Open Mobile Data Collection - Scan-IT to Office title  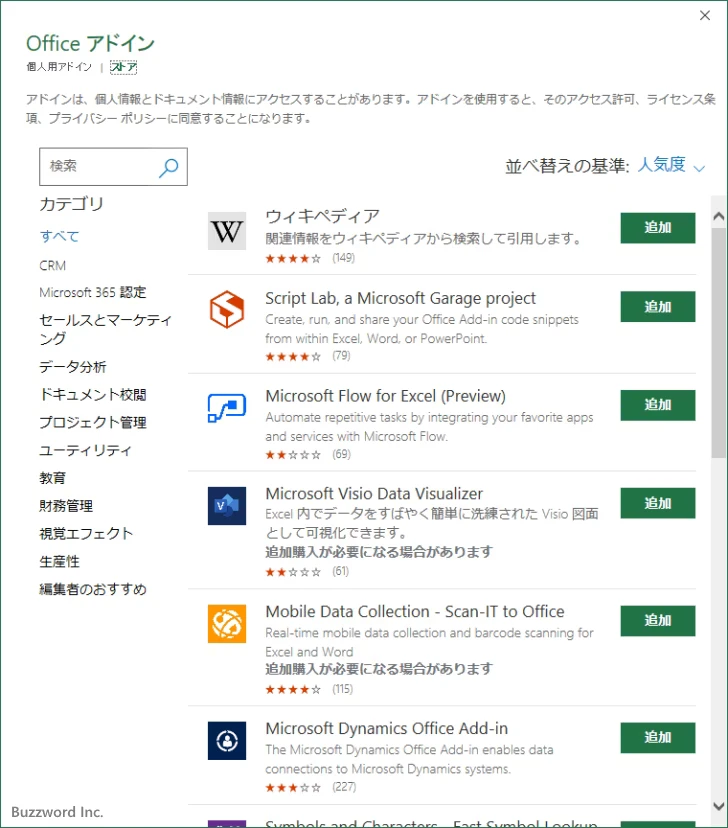pos(414,611)
